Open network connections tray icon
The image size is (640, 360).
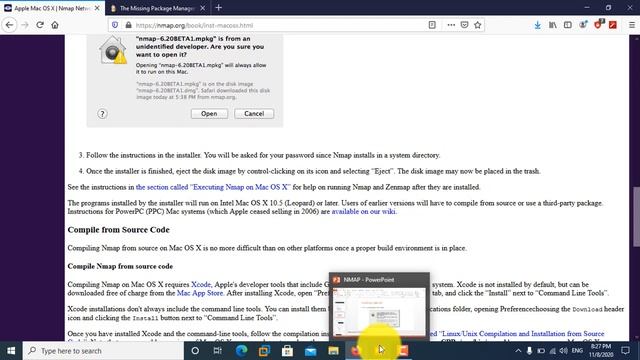coord(552,351)
